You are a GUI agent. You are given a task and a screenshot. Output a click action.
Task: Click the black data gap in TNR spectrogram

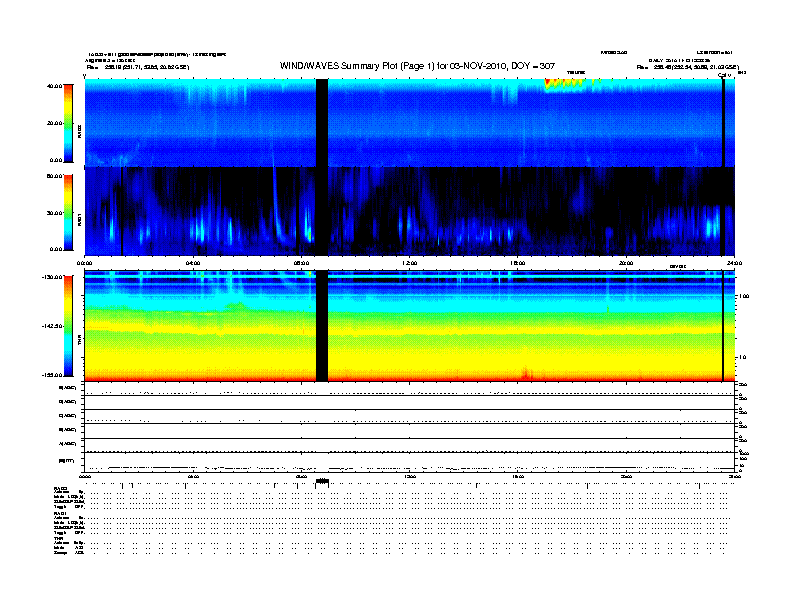coord(322,326)
